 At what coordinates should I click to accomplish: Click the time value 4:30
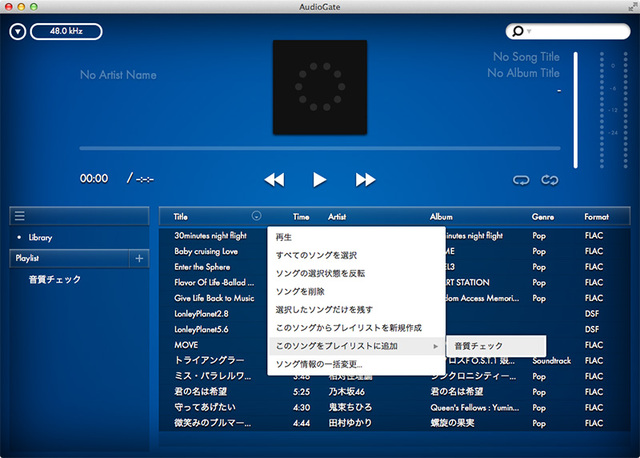[x=301, y=407]
